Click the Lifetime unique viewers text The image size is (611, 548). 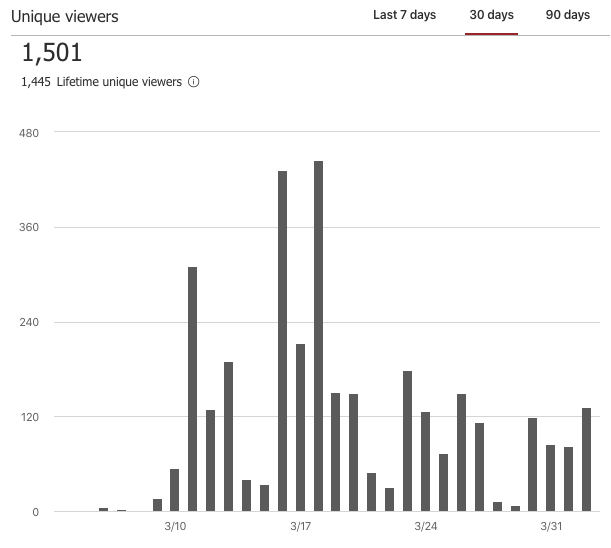coord(119,82)
